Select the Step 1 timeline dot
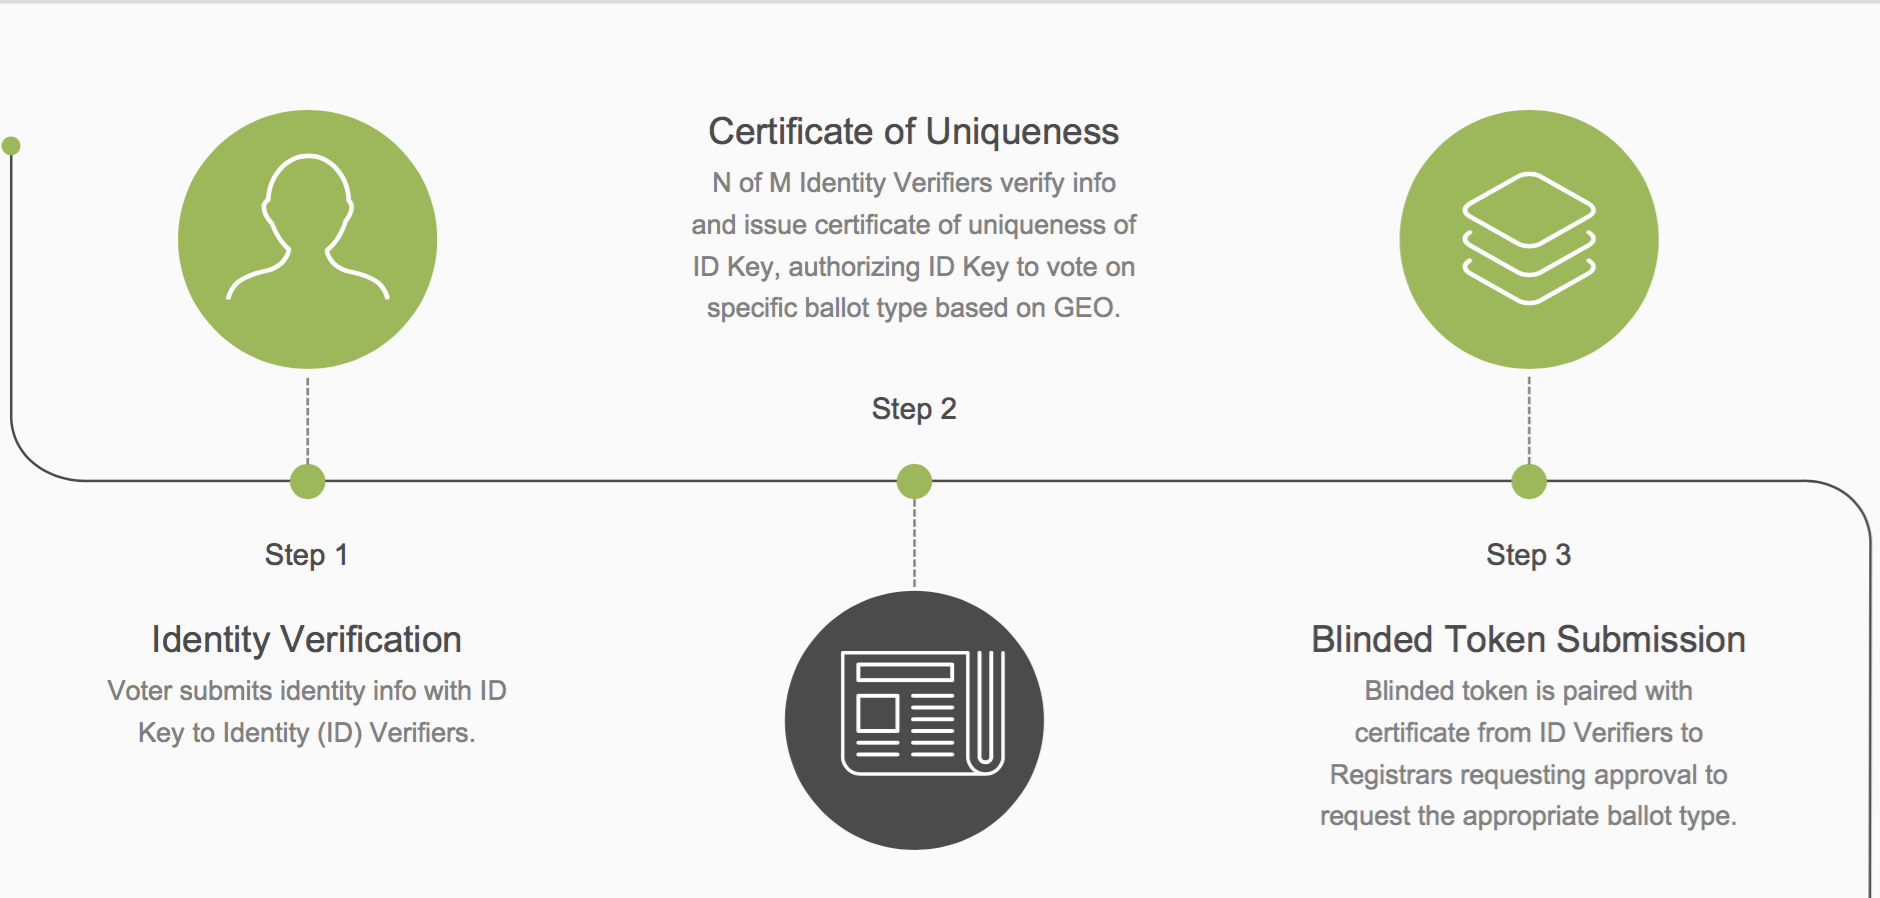The image size is (1880, 898). (307, 481)
